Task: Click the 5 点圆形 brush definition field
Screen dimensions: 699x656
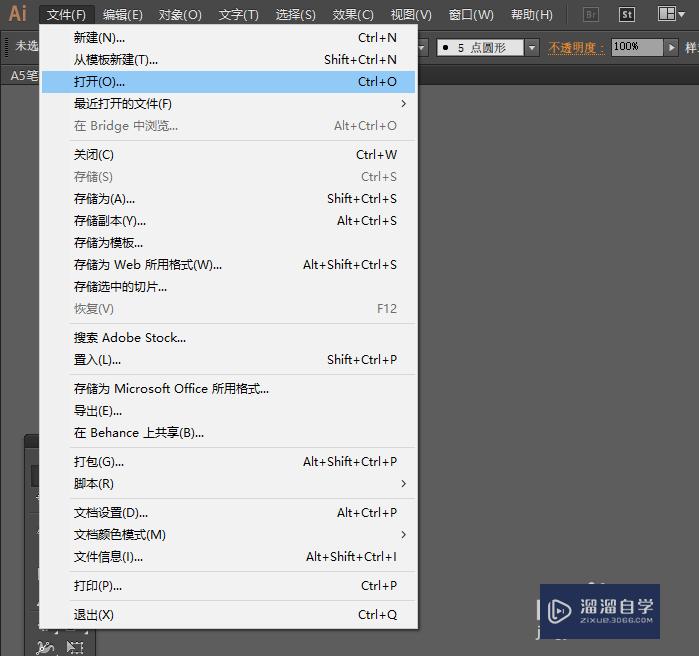Action: tap(480, 47)
